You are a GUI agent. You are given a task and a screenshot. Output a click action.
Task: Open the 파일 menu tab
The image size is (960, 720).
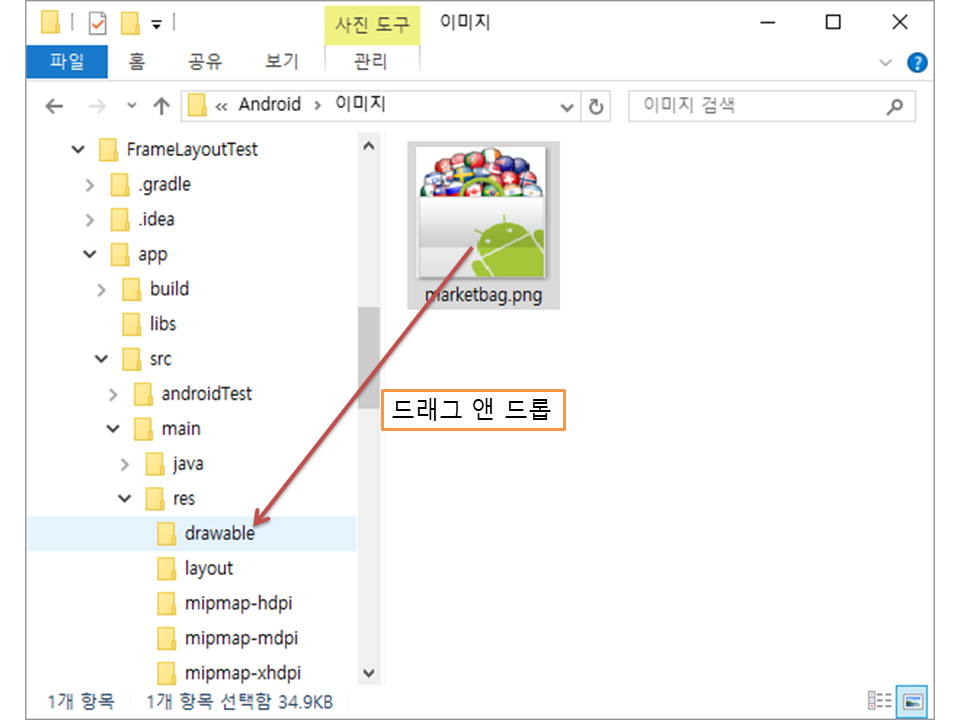67,62
